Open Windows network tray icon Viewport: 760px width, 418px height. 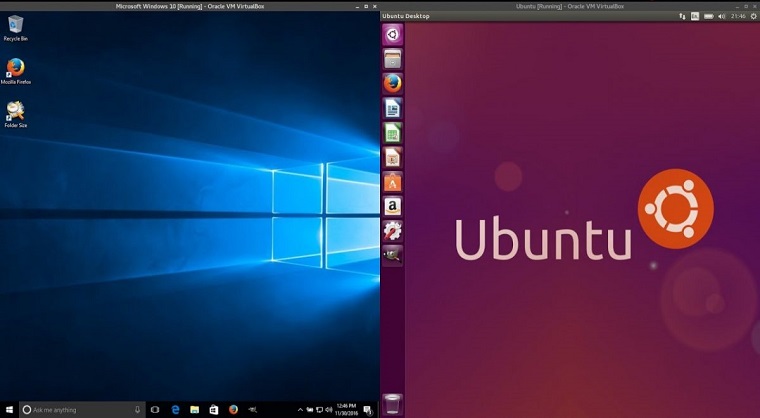(319, 410)
